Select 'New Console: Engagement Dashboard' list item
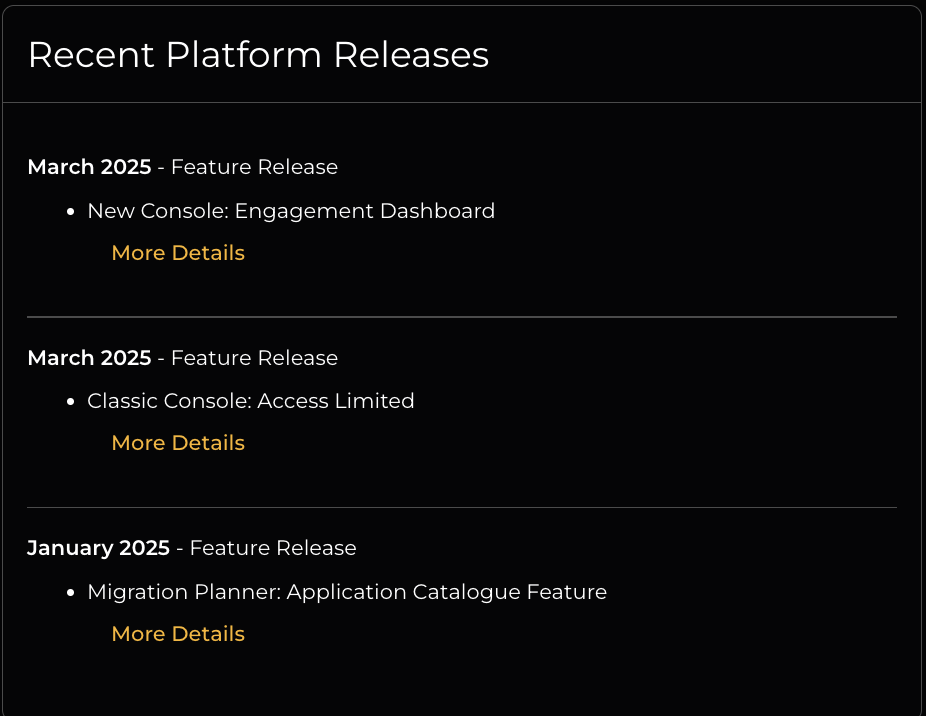The width and height of the screenshot is (926, 716). 291,211
